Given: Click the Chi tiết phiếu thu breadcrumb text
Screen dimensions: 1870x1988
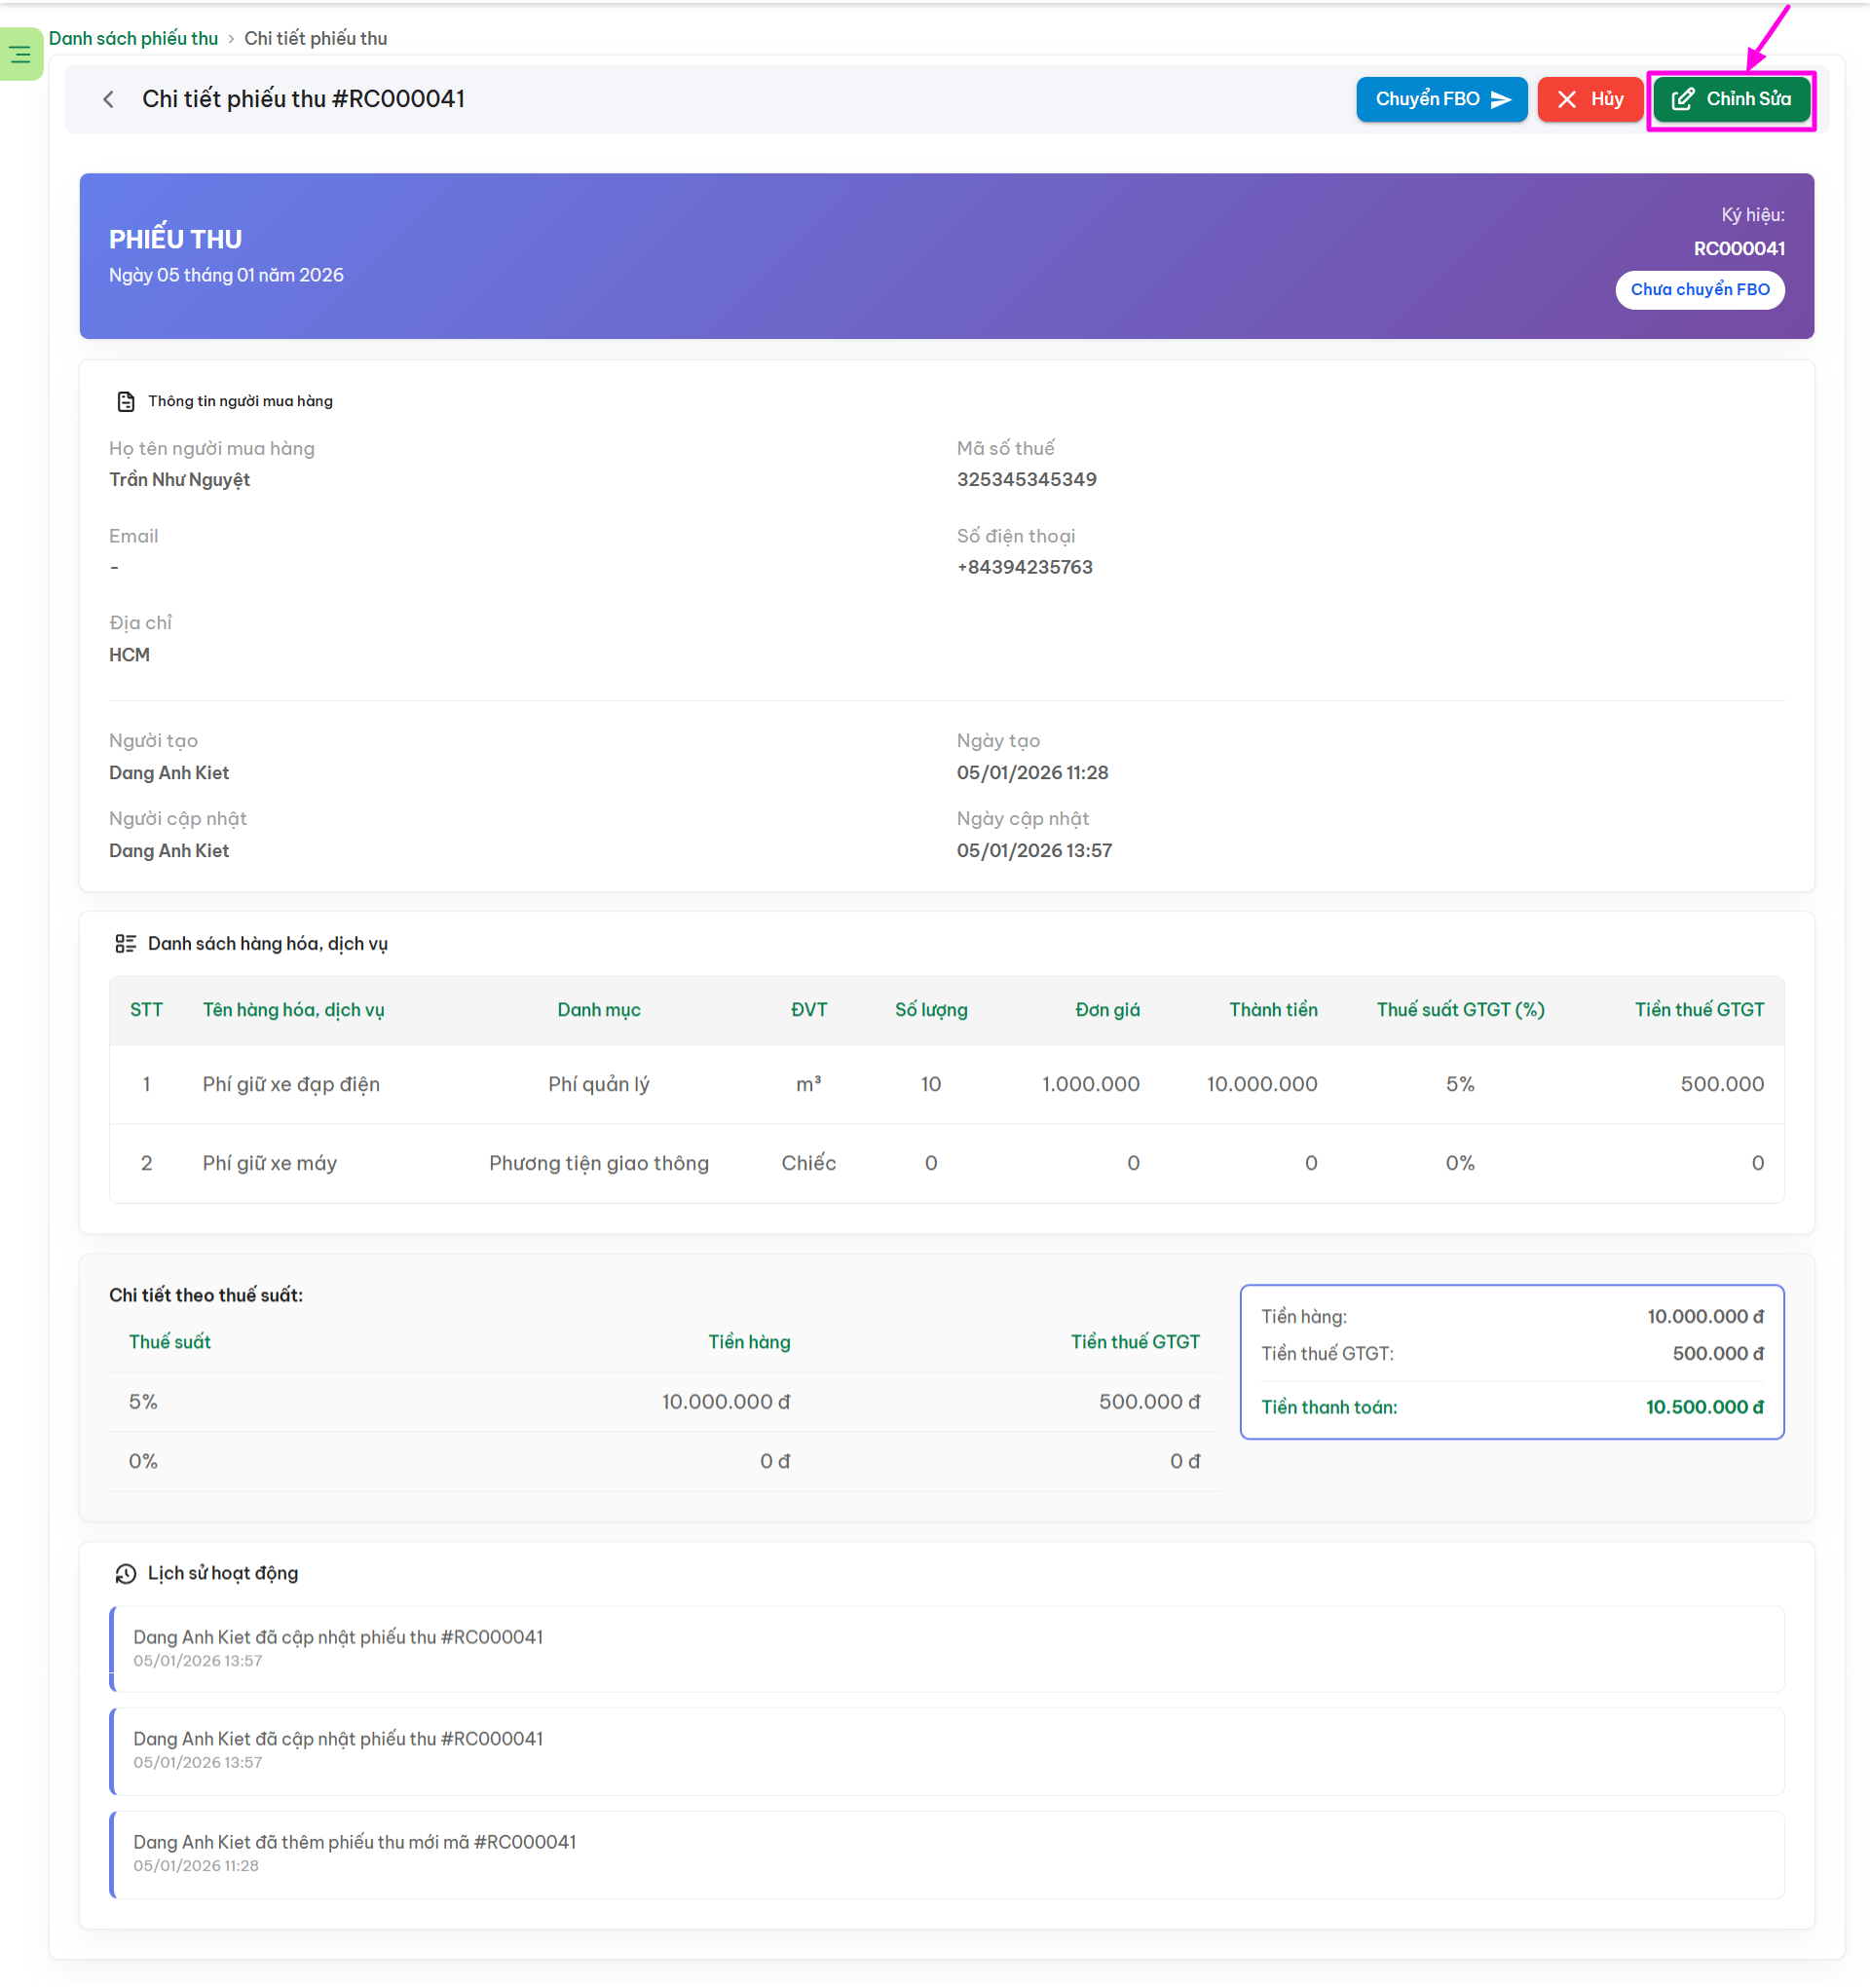Looking at the screenshot, I should point(315,38).
